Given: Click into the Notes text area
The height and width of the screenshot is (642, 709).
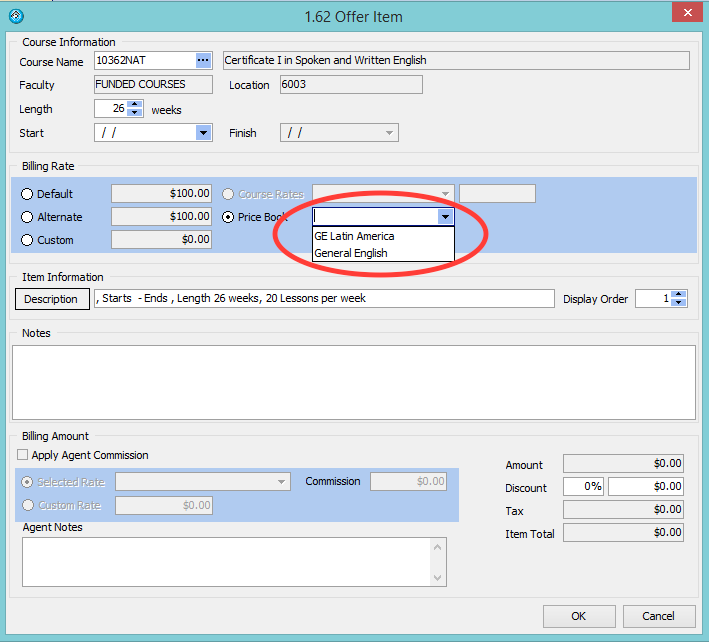Looking at the screenshot, I should tap(353, 382).
